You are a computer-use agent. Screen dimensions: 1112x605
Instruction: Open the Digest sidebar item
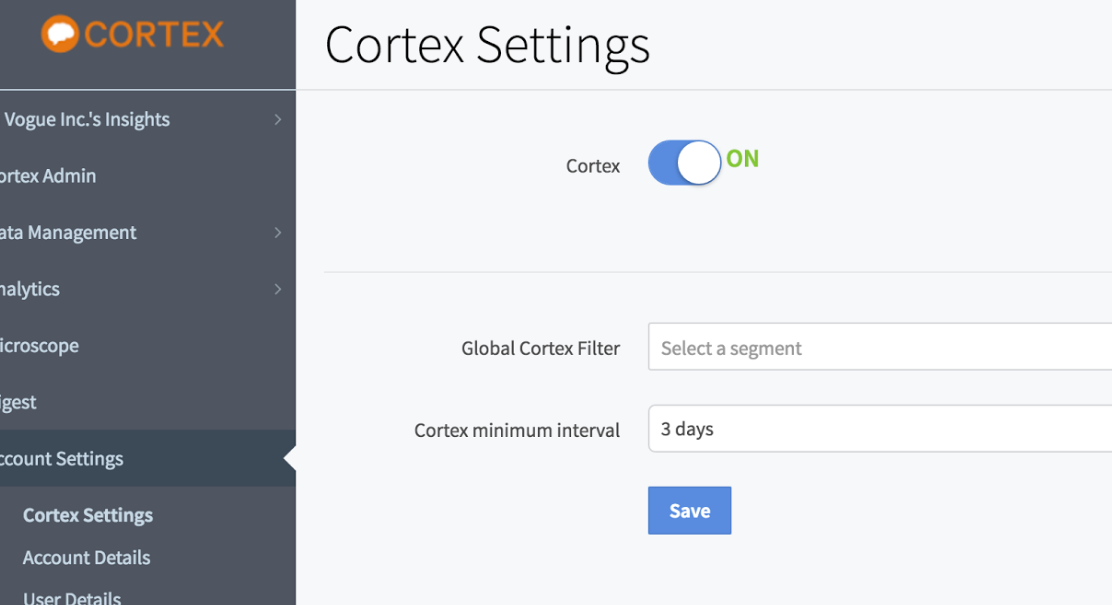click(x=148, y=402)
